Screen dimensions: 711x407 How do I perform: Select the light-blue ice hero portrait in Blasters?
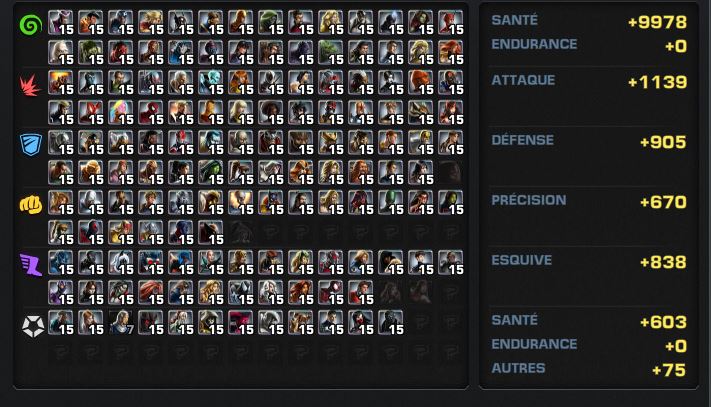pyautogui.click(x=210, y=82)
